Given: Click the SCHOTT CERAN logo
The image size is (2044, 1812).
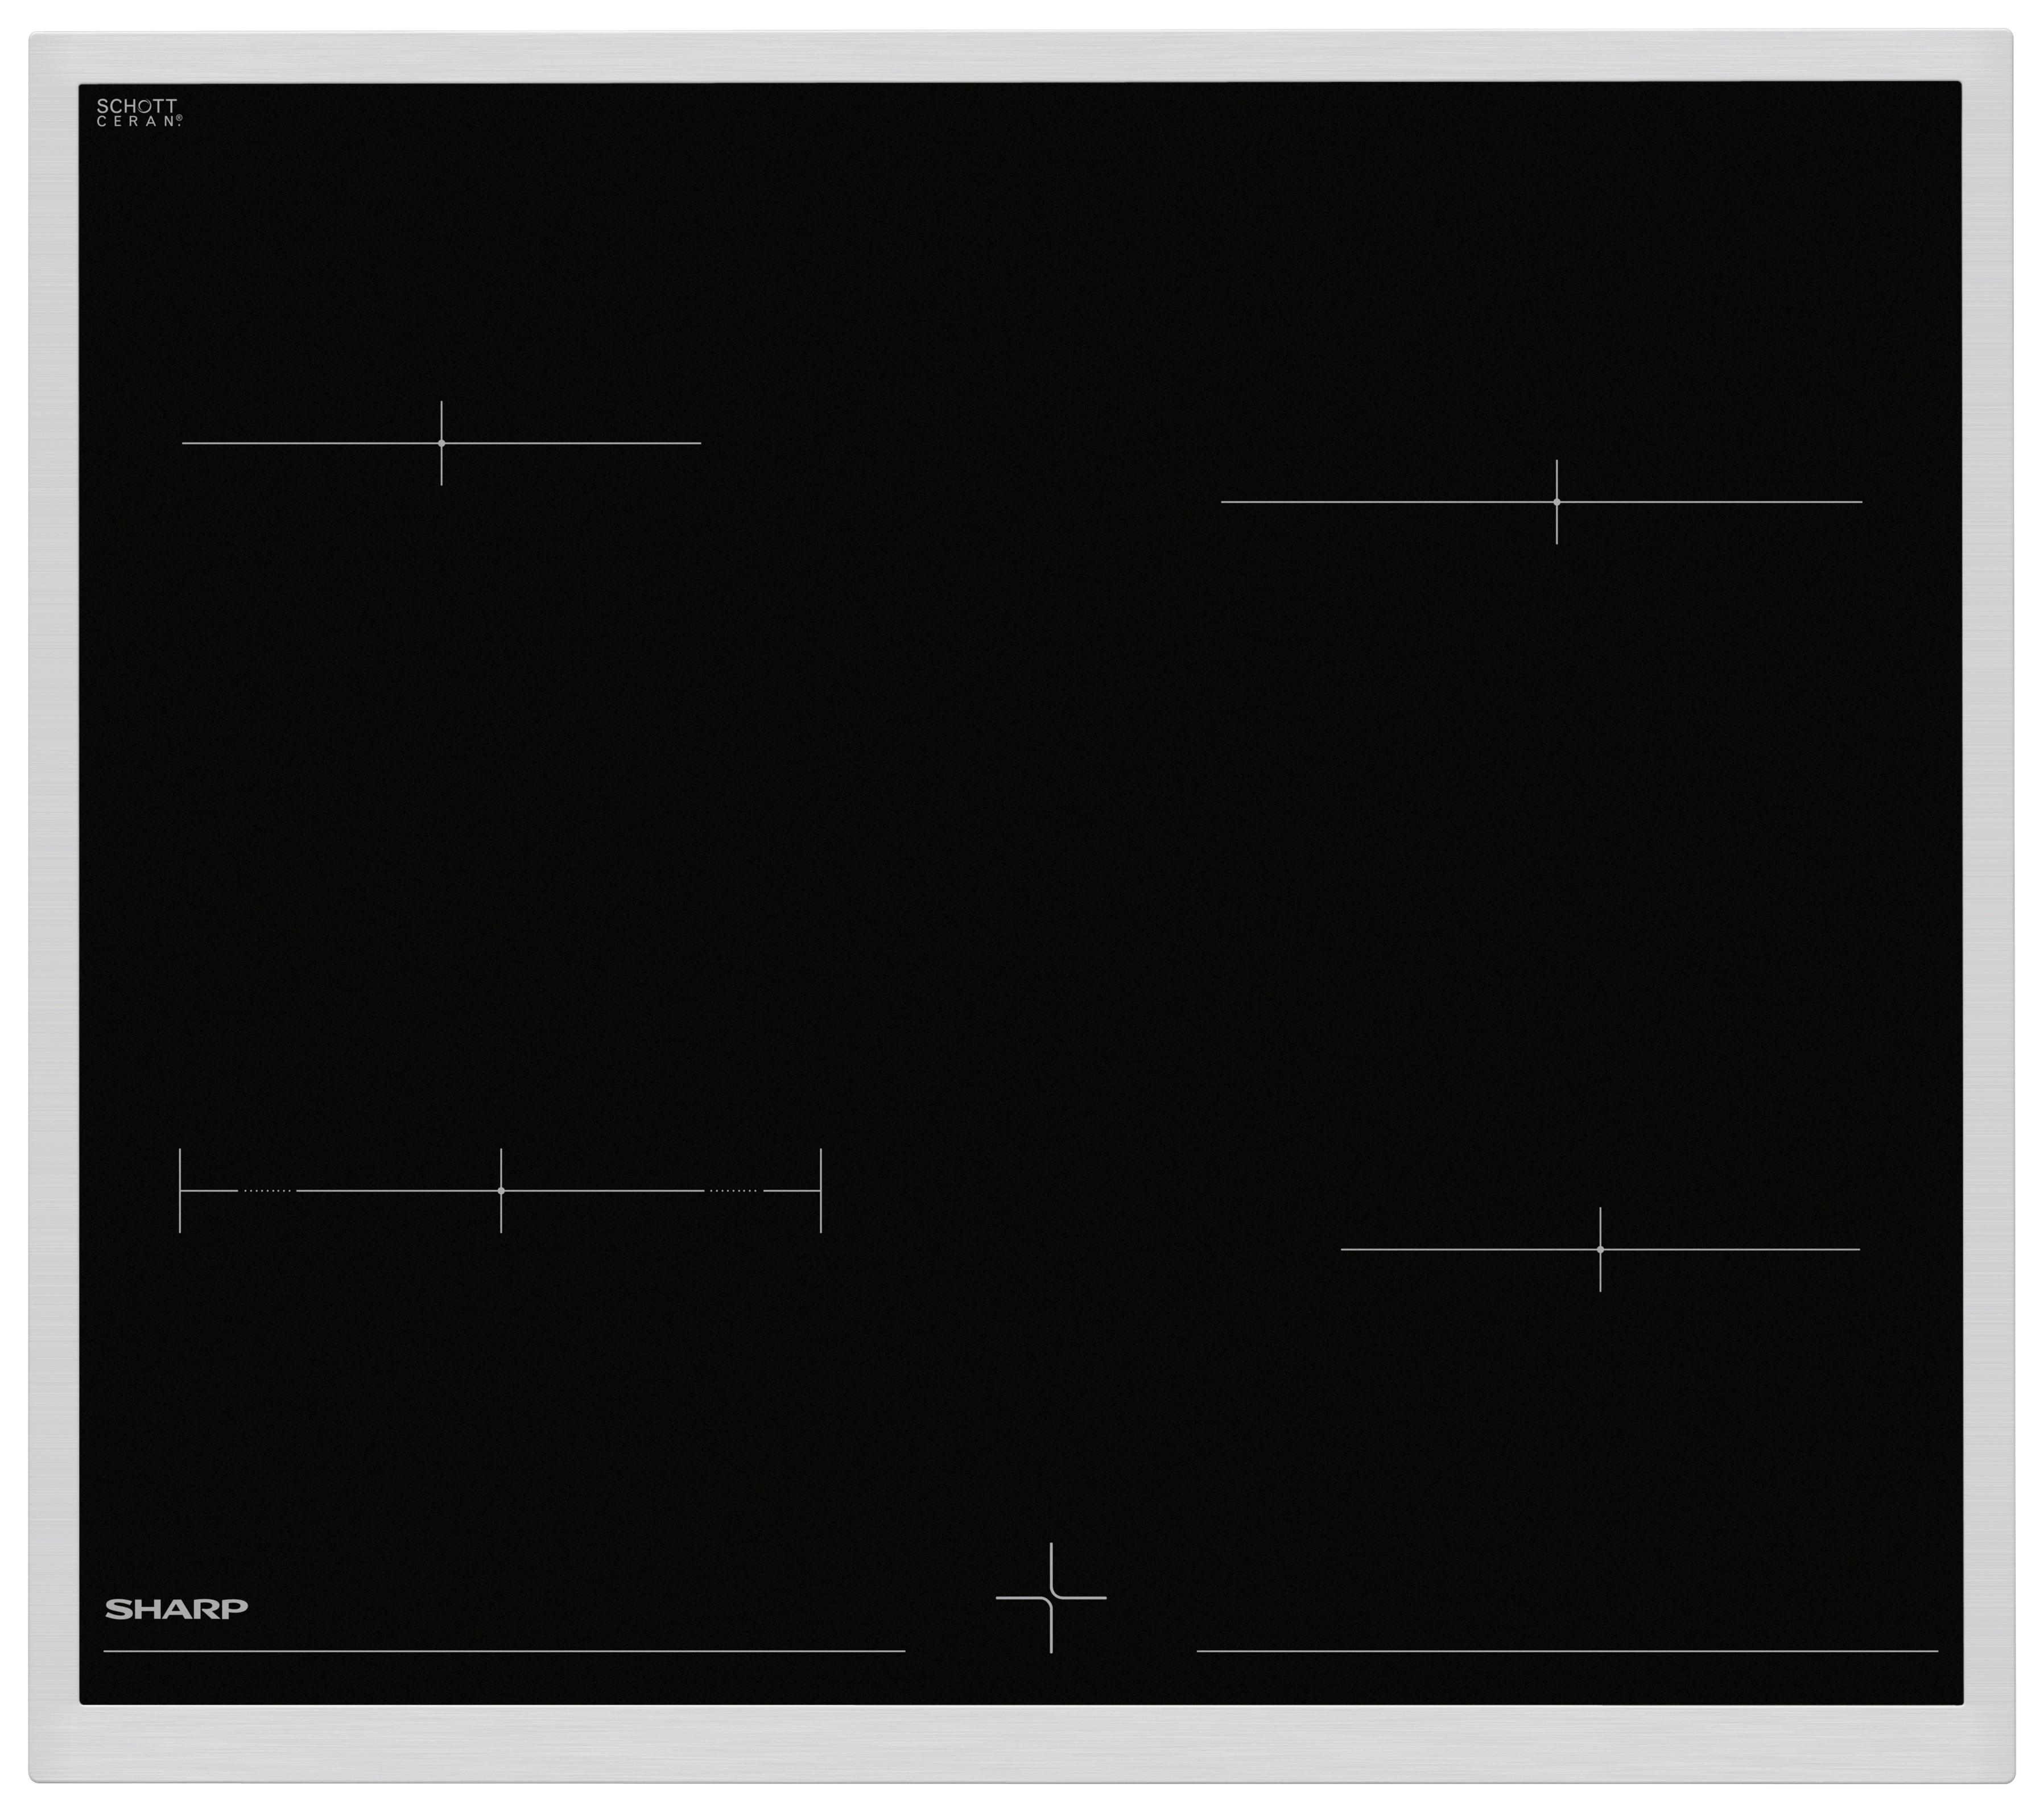Looking at the screenshot, I should coord(139,112).
